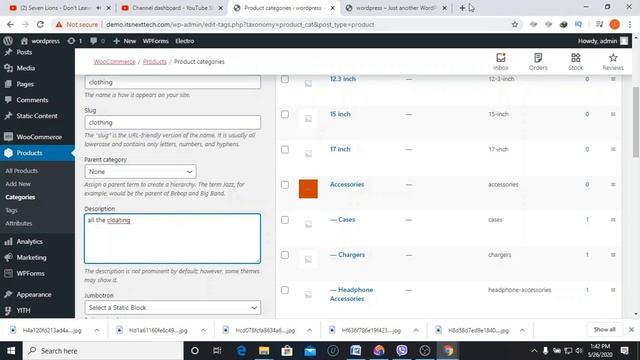640x360 pixels.
Task: Go back with the browser arrow
Action: point(10,24)
